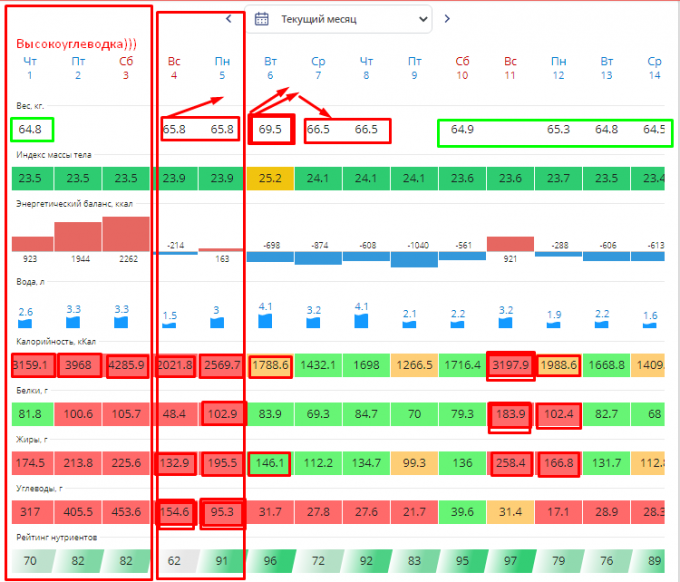The height and width of the screenshot is (582, 680).
Task: Click the yellow body mass index cell 25.2
Action: [x=270, y=179]
